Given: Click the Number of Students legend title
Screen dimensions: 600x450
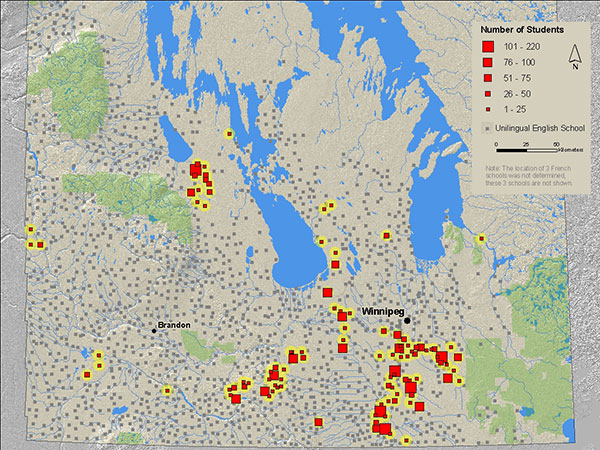Looking at the screenshot, I should tap(517, 28).
